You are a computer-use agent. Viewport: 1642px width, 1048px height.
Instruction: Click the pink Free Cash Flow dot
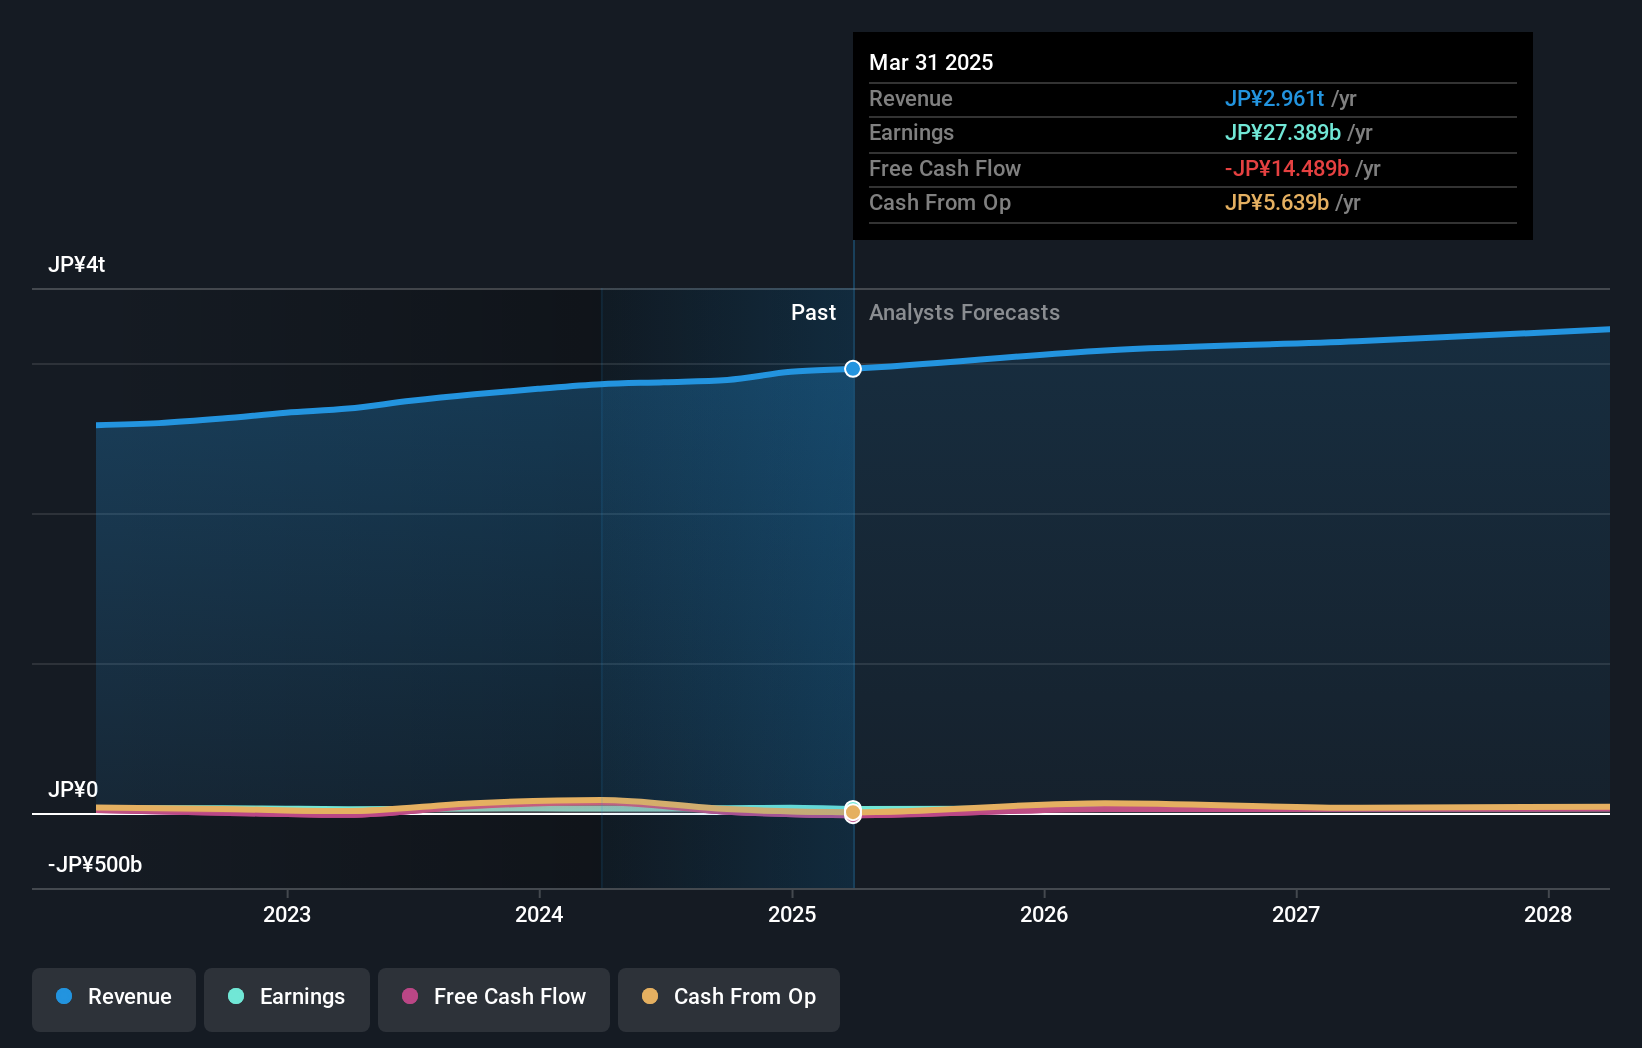tap(410, 996)
